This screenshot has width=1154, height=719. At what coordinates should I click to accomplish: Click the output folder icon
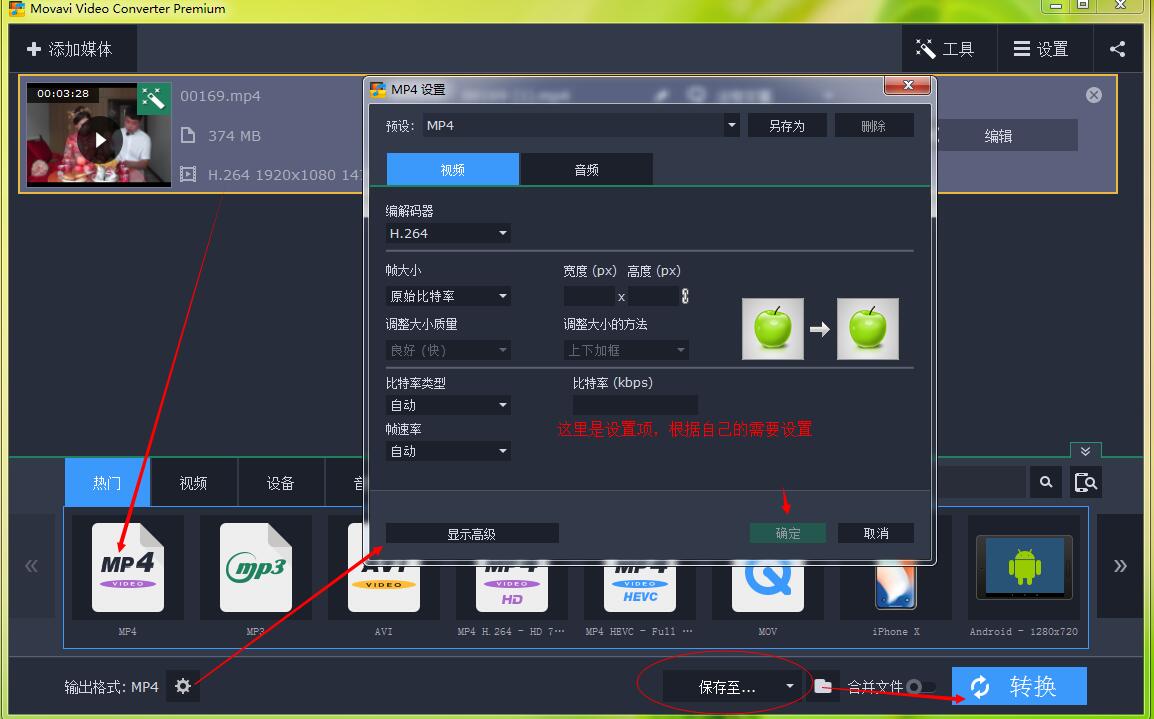click(823, 687)
